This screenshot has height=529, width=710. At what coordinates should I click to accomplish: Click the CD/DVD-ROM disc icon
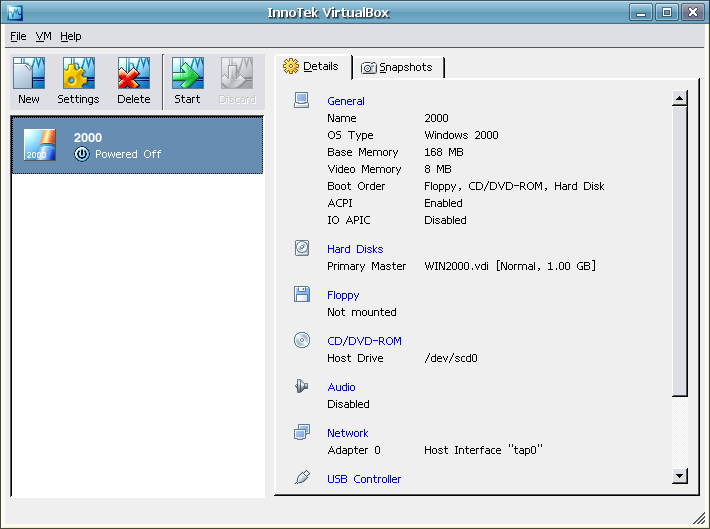302,340
